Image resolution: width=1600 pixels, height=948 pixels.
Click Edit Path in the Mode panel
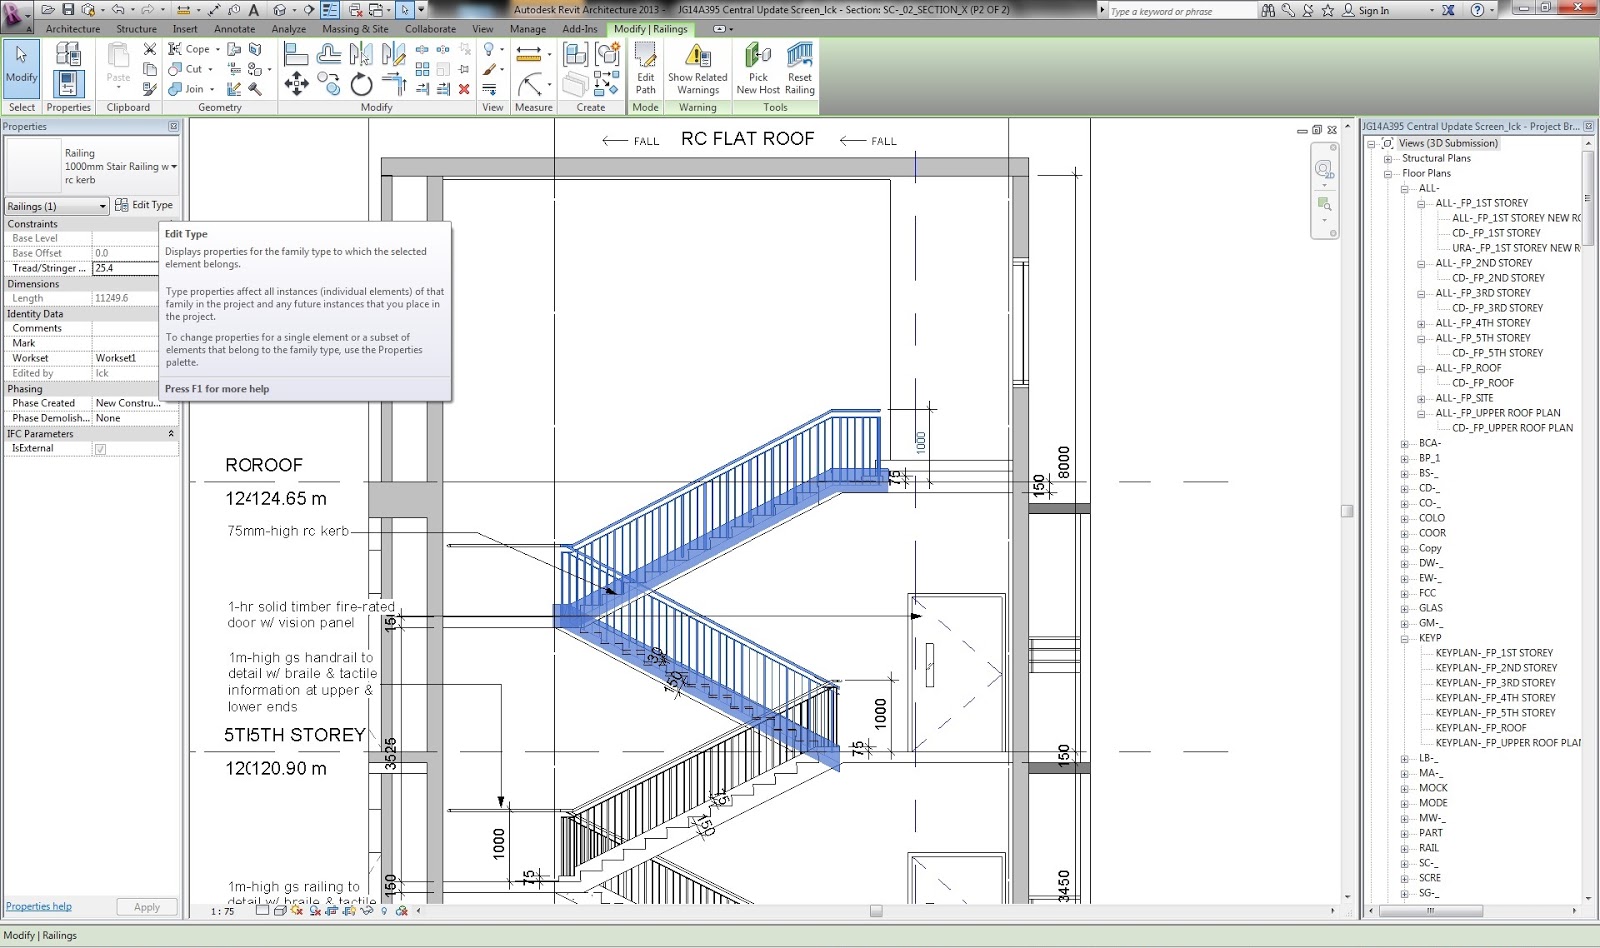pyautogui.click(x=645, y=69)
